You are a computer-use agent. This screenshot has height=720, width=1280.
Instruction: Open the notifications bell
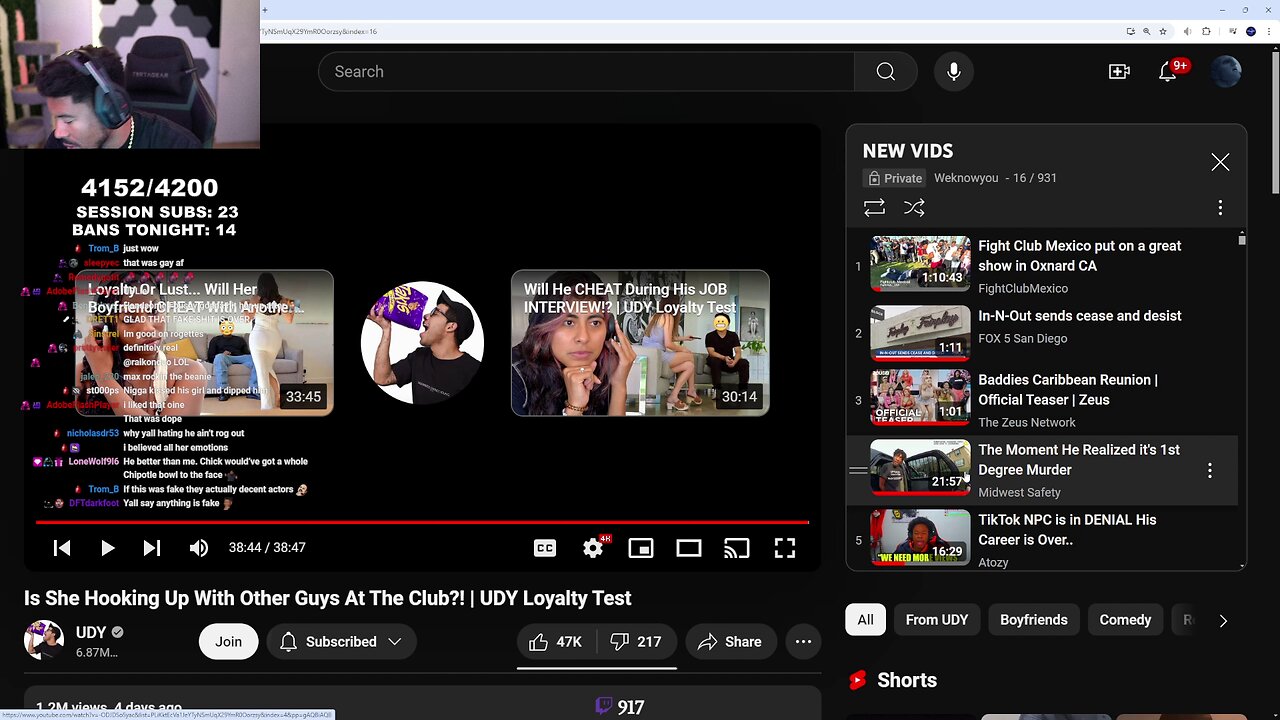tap(1168, 72)
